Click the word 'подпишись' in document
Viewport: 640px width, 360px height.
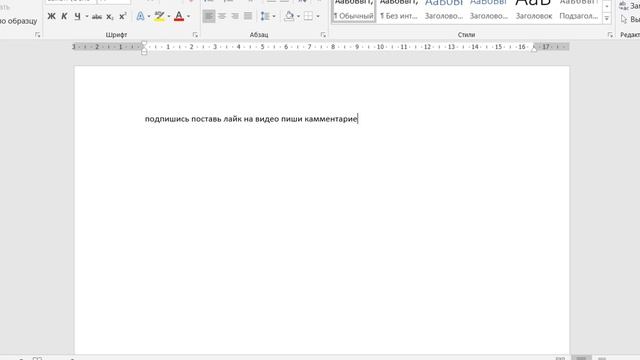[167, 119]
